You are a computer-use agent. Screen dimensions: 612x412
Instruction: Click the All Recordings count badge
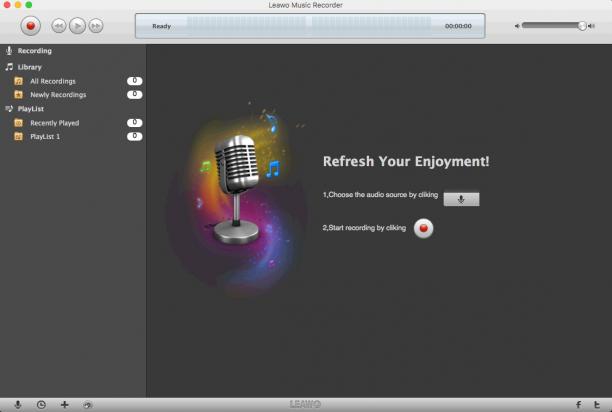click(x=135, y=81)
